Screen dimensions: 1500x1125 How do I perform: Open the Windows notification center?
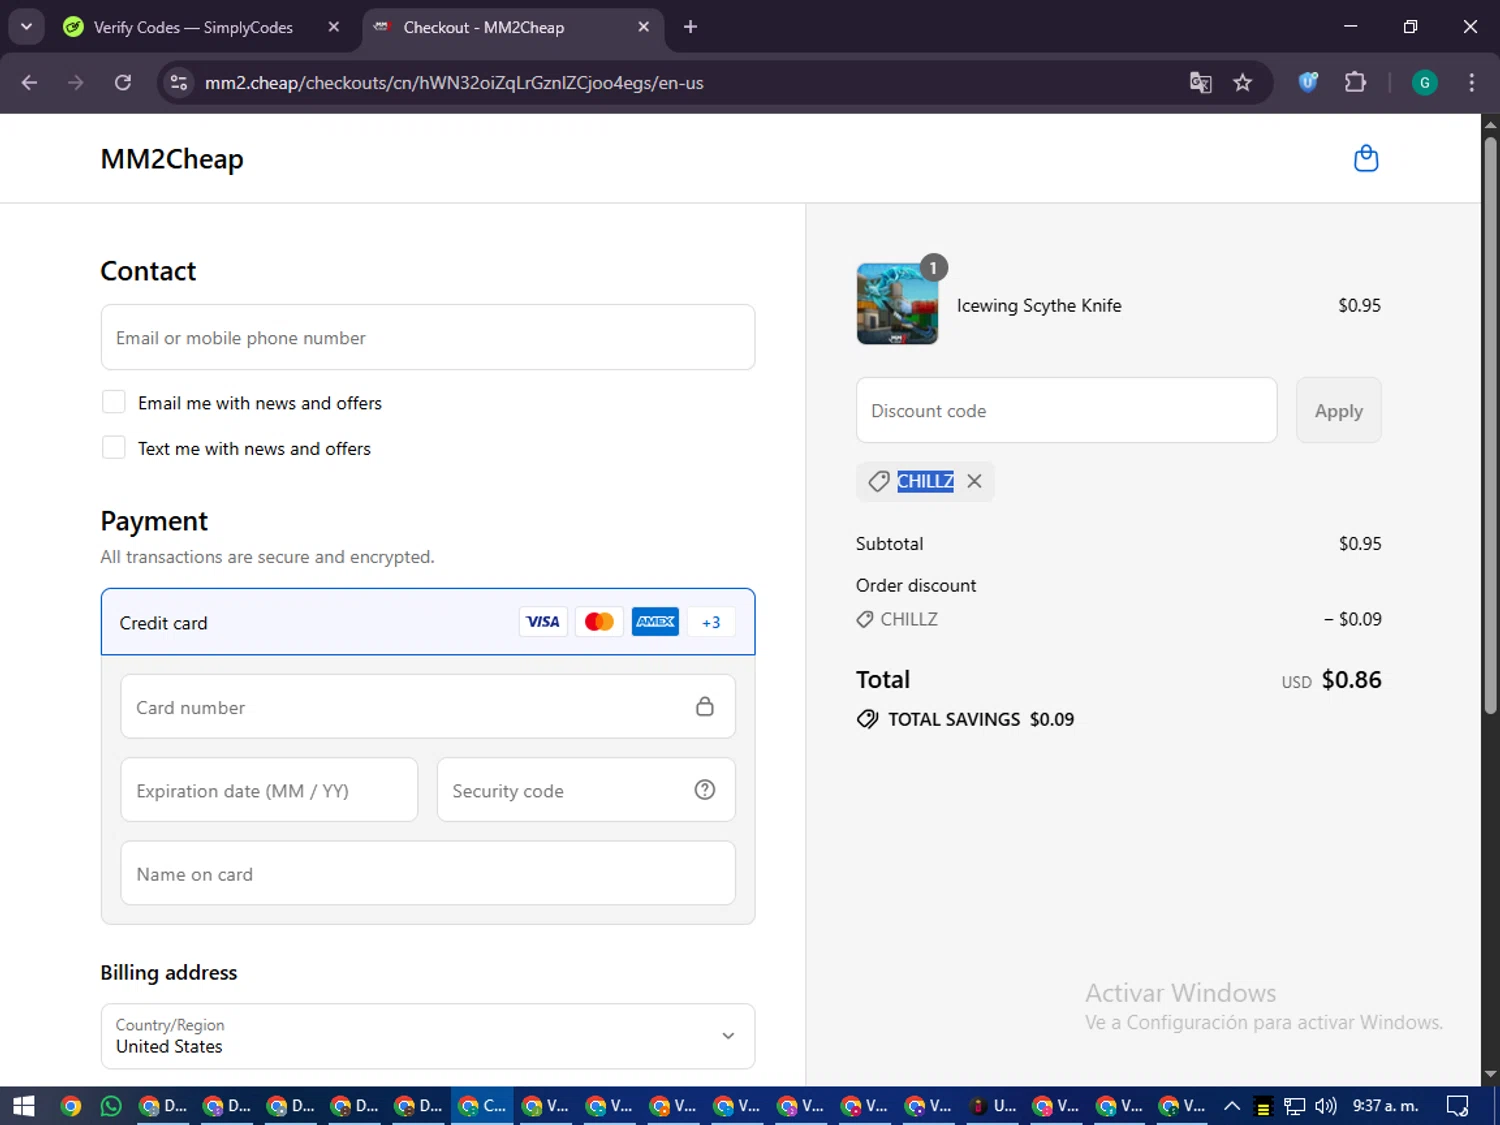point(1457,1106)
